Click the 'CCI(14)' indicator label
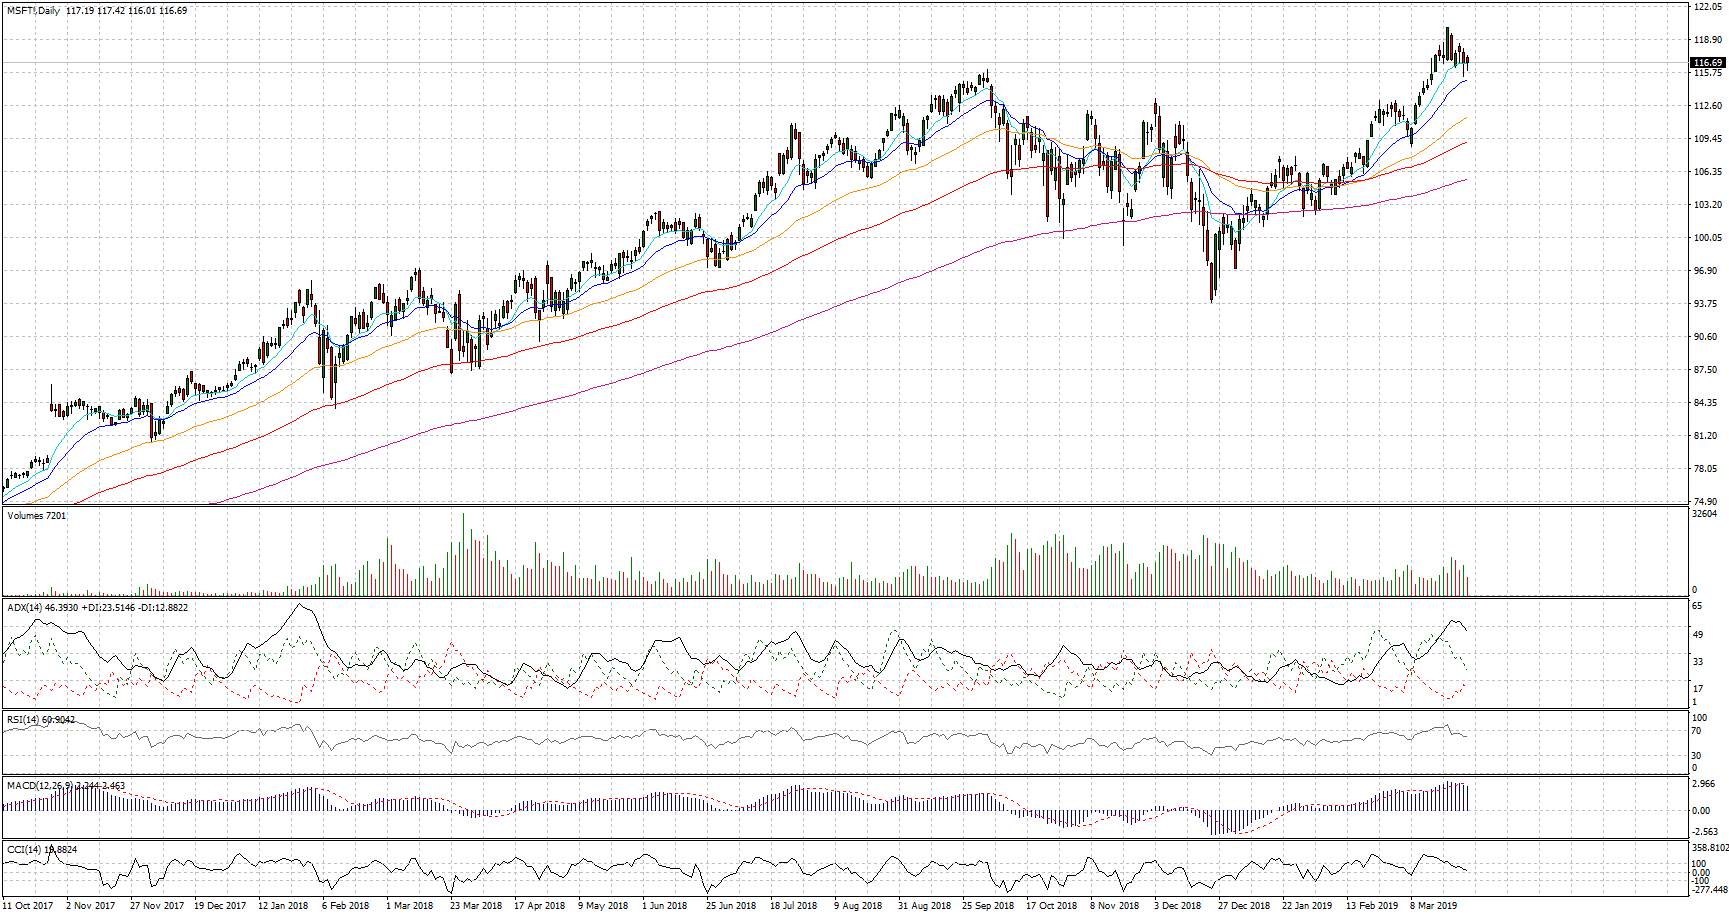The image size is (1729, 917). click(x=24, y=850)
